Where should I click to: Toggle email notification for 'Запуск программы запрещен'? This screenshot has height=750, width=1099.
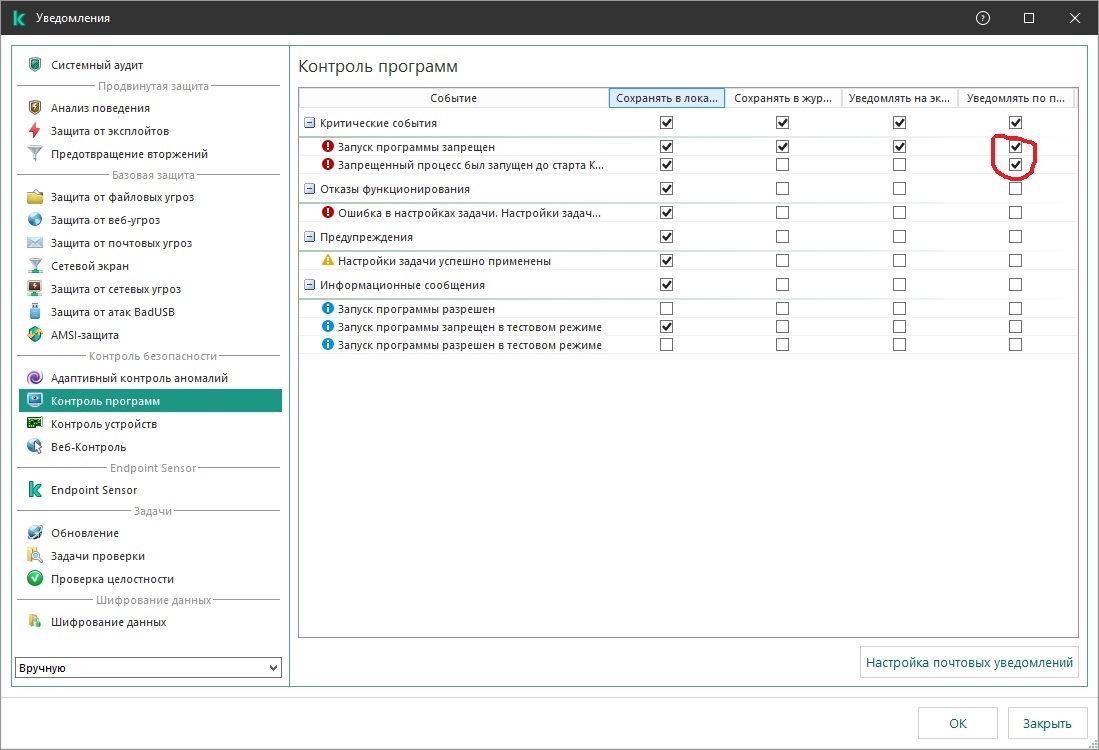[1015, 147]
